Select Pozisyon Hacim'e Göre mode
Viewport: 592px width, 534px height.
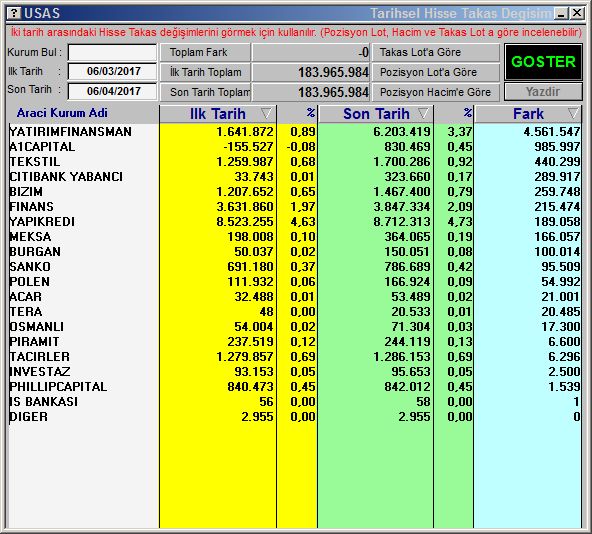436,92
